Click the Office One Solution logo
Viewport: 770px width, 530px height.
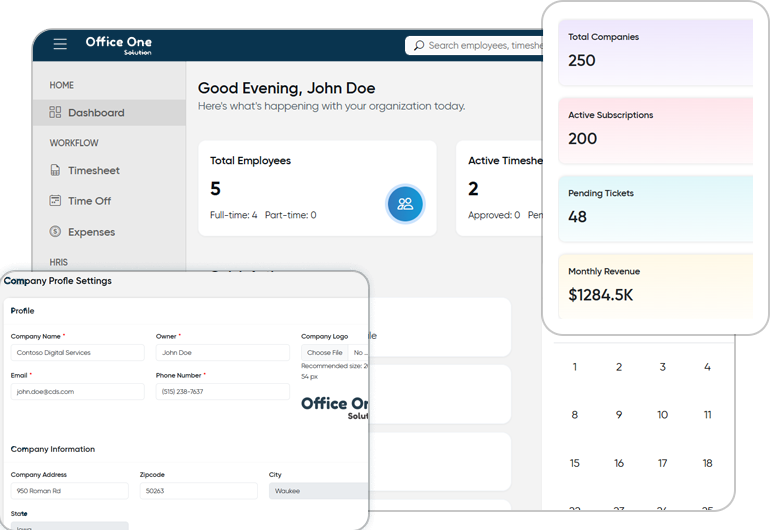click(x=118, y=45)
